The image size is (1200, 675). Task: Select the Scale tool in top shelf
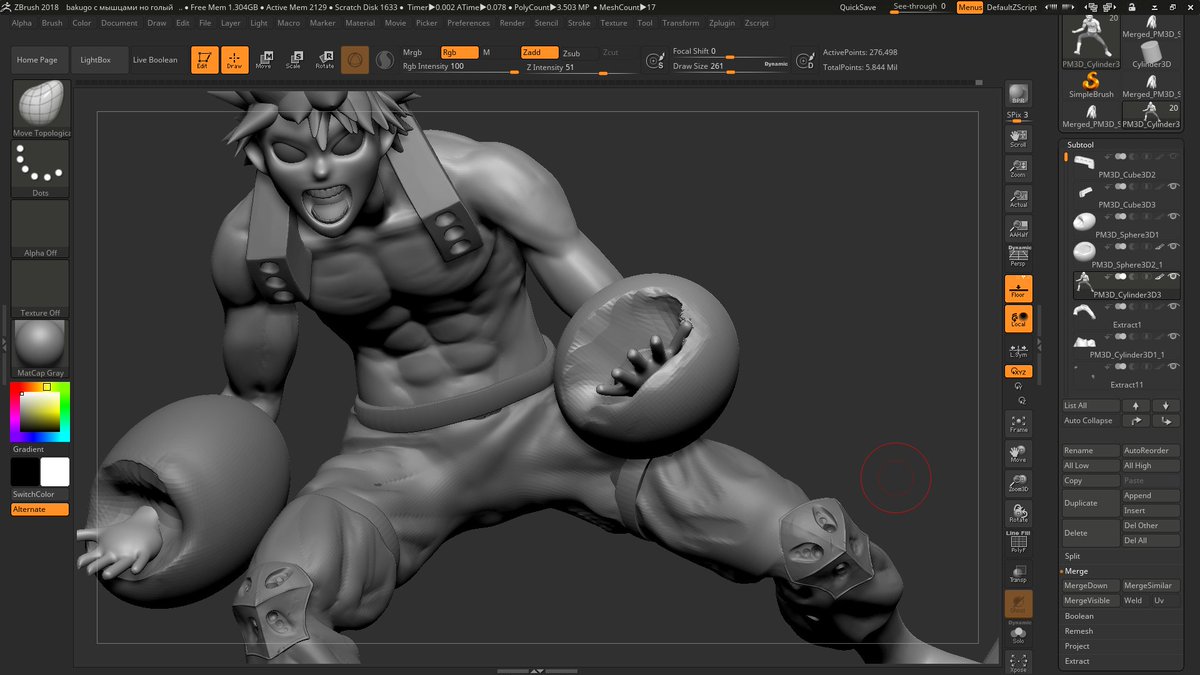point(293,60)
